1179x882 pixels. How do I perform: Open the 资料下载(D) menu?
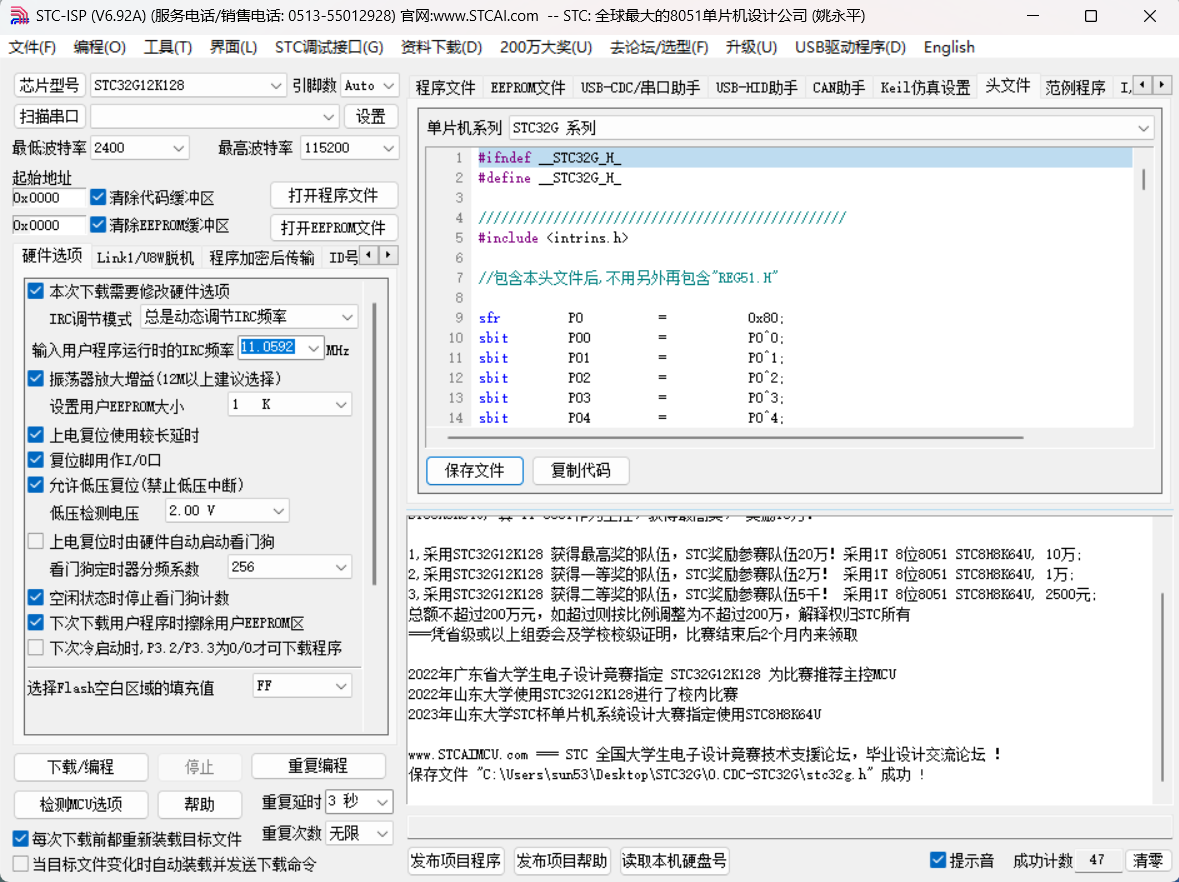coord(441,47)
